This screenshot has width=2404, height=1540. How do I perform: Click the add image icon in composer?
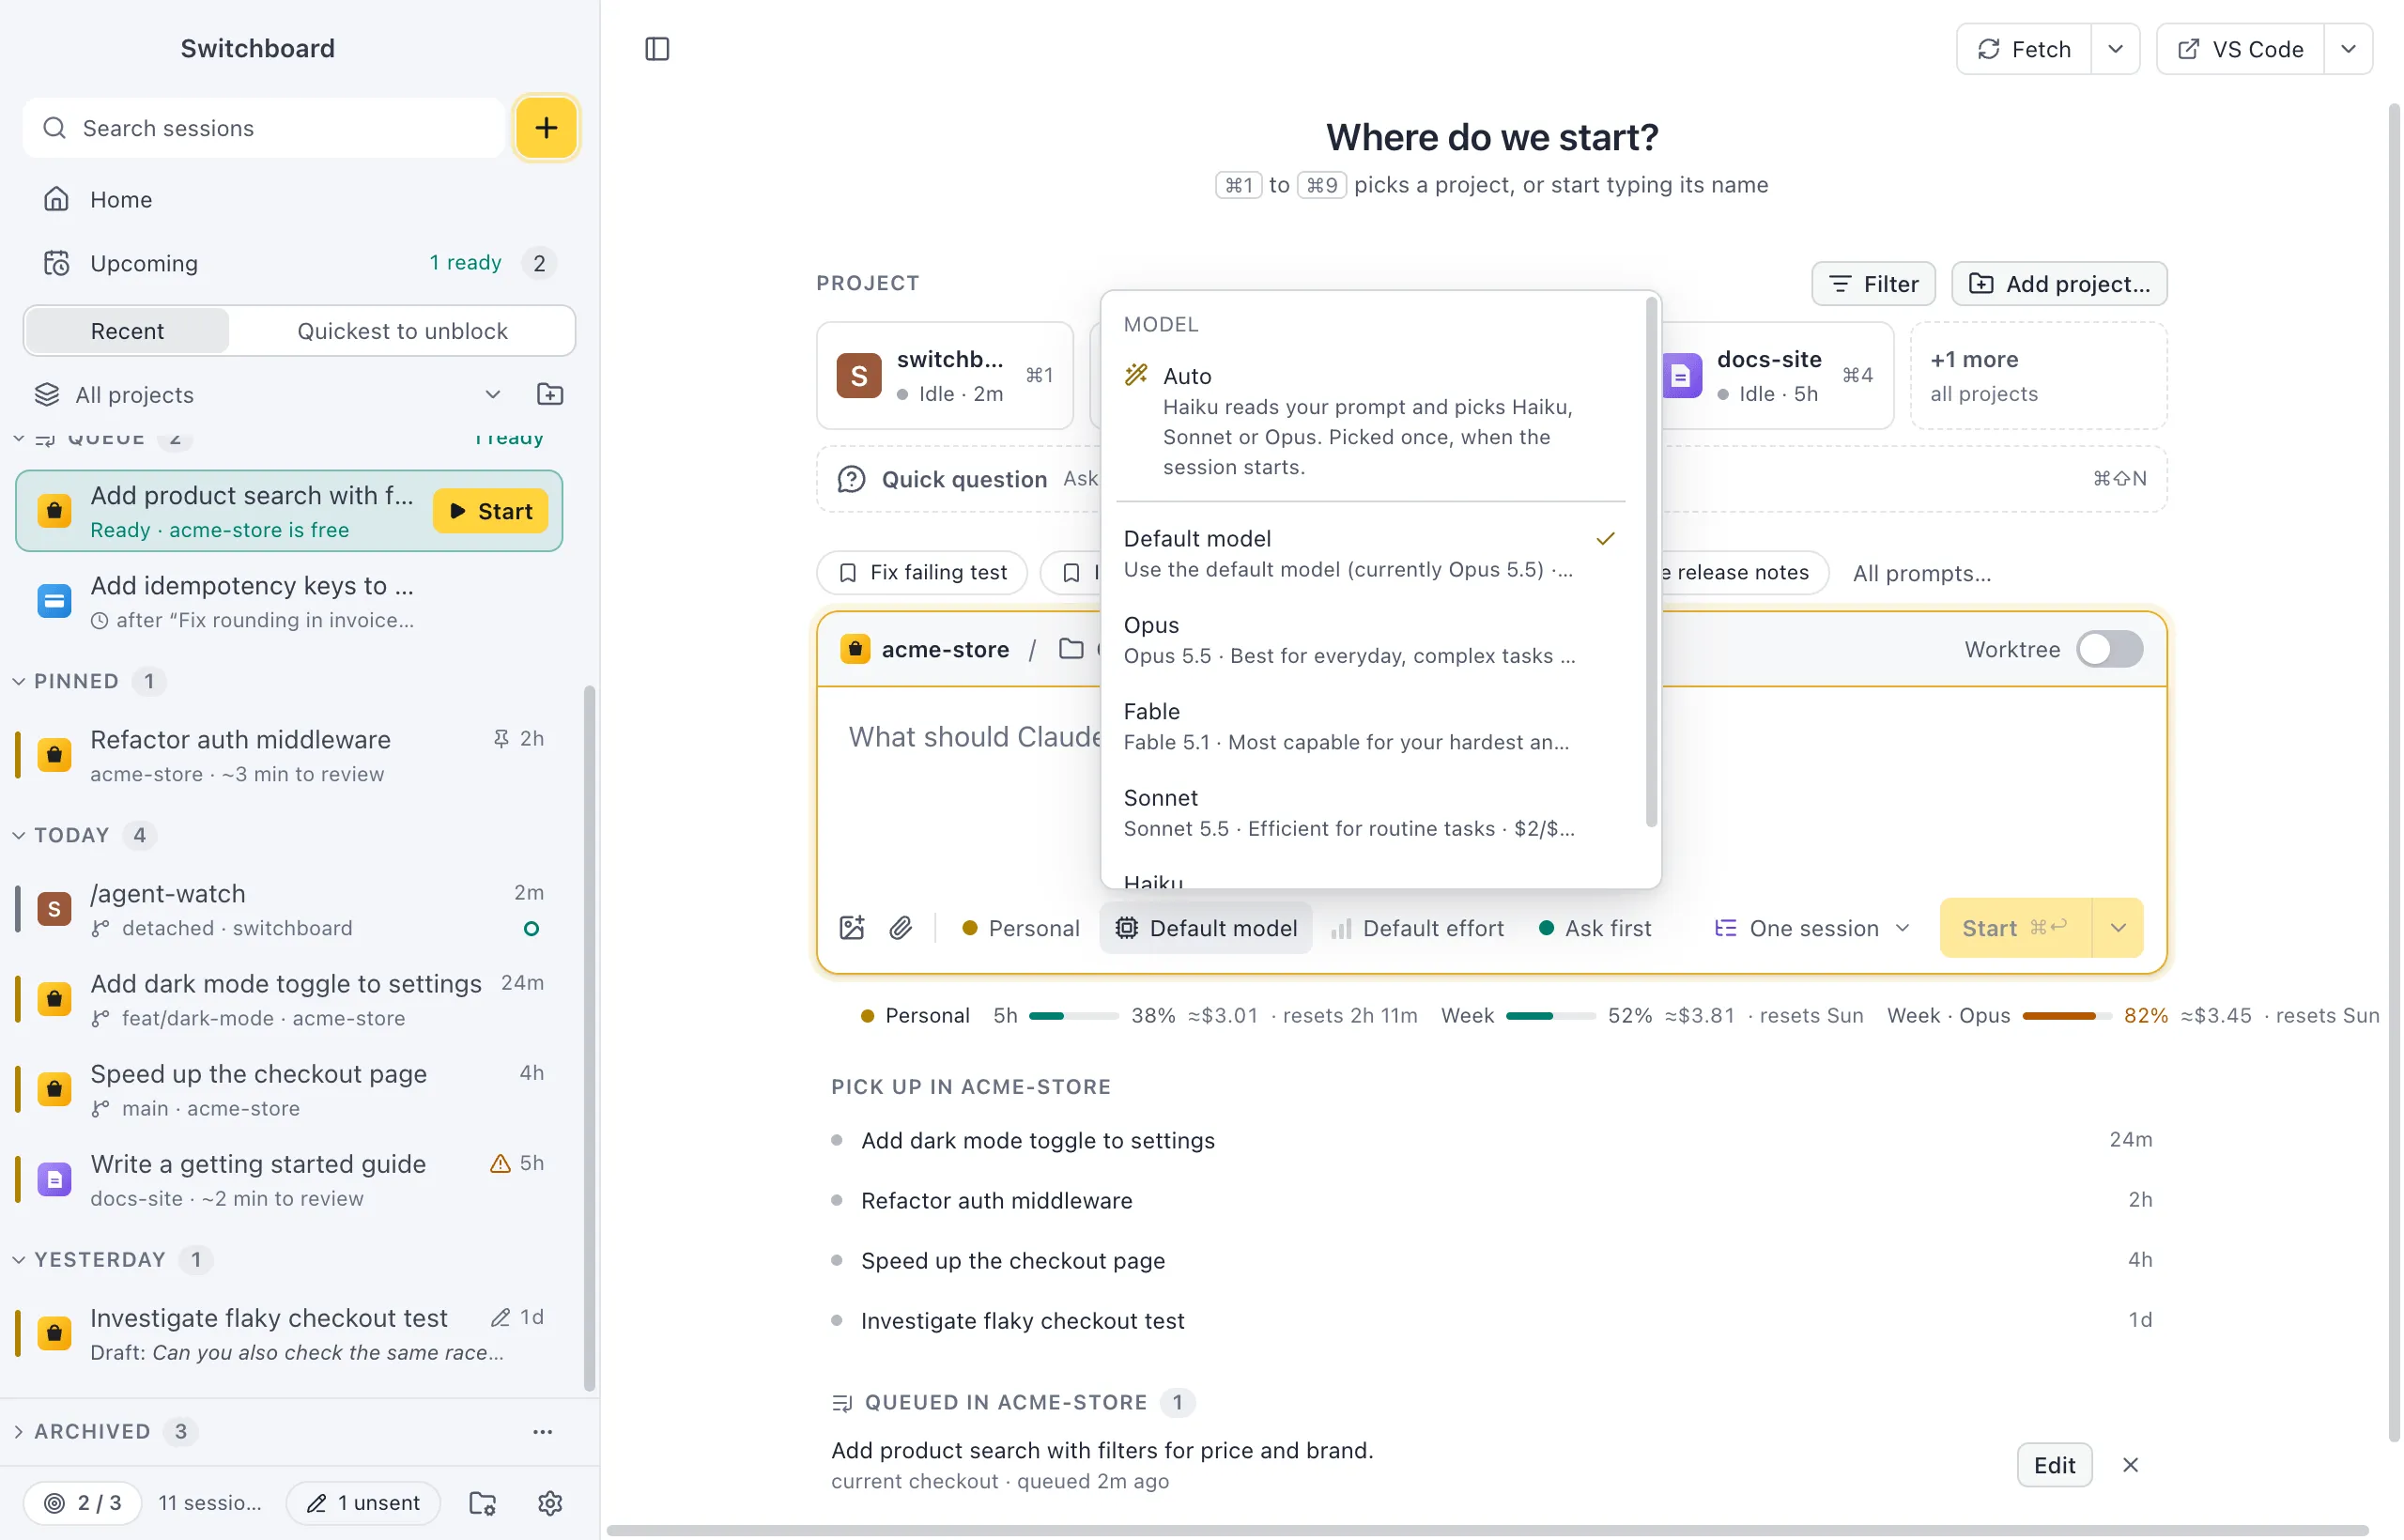click(852, 928)
